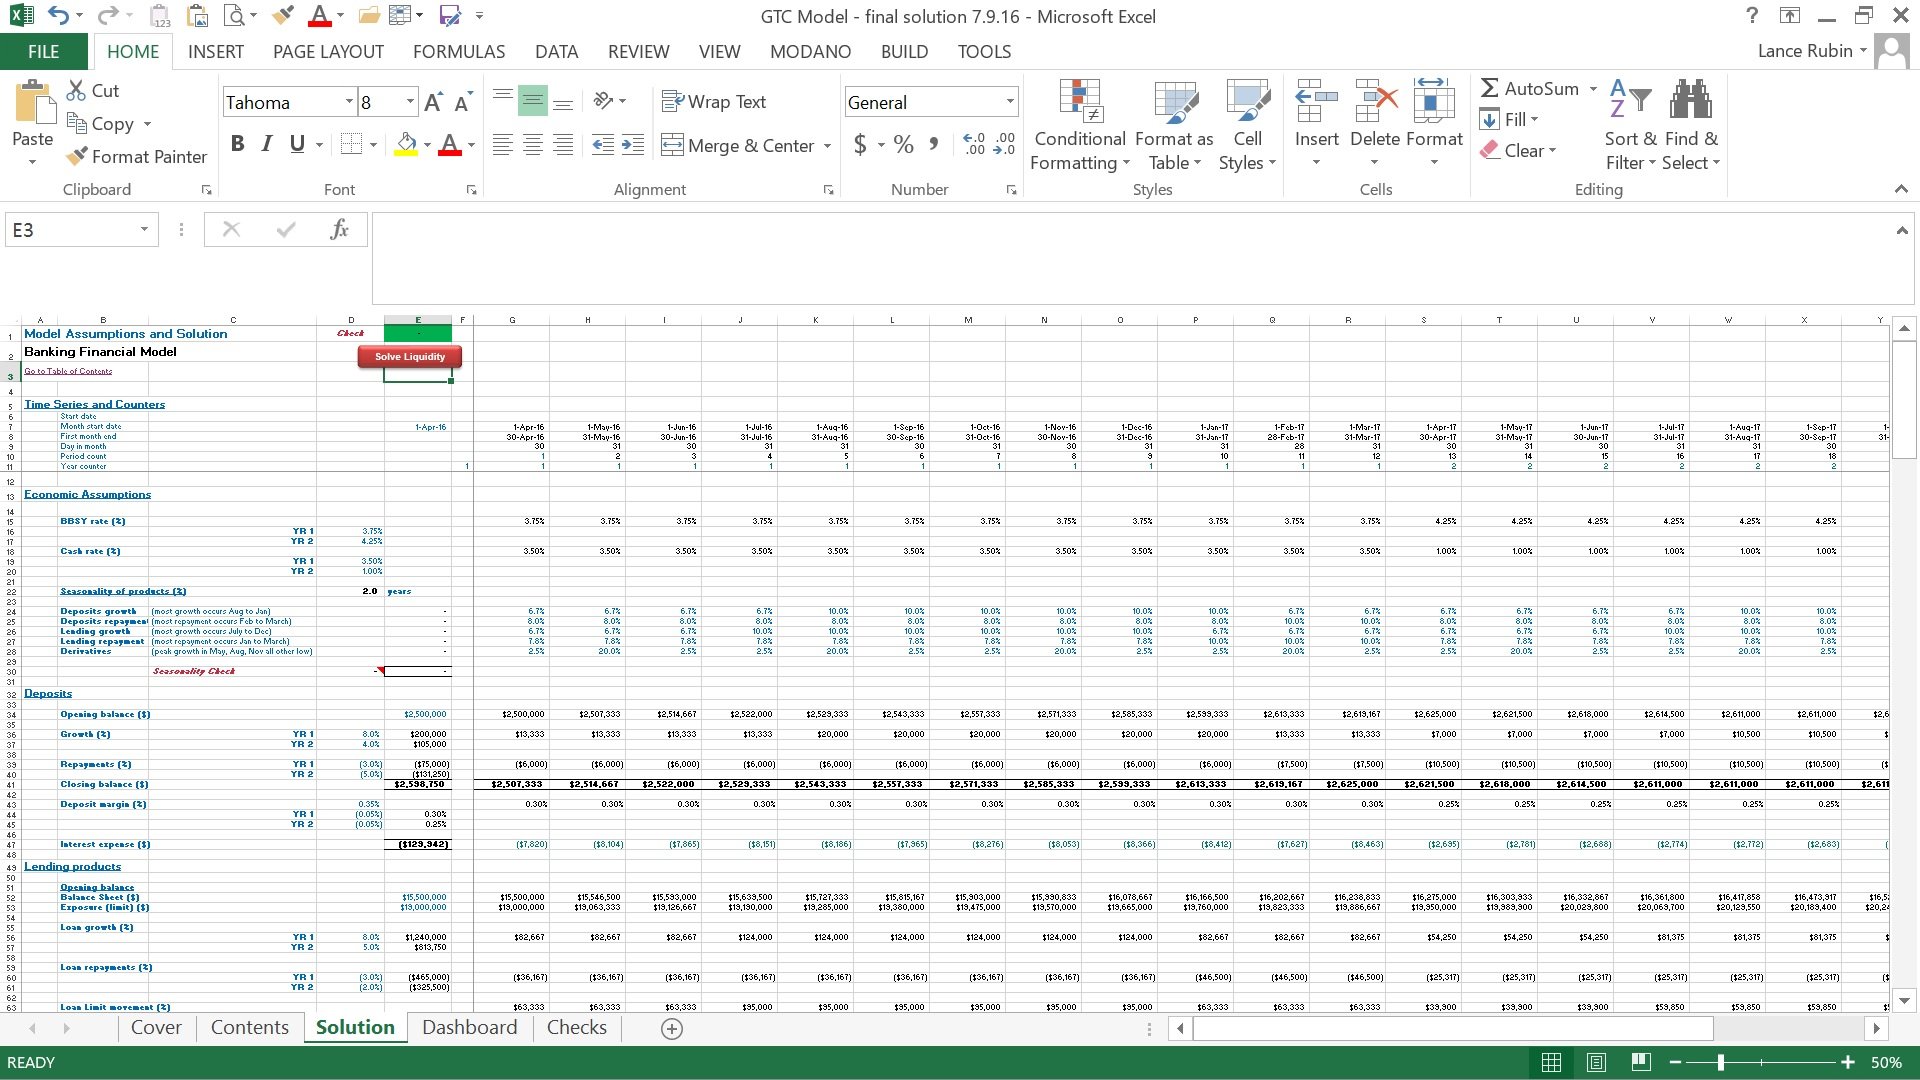The image size is (1920, 1080).
Task: Click the Solve Liquidity button
Action: (x=410, y=357)
